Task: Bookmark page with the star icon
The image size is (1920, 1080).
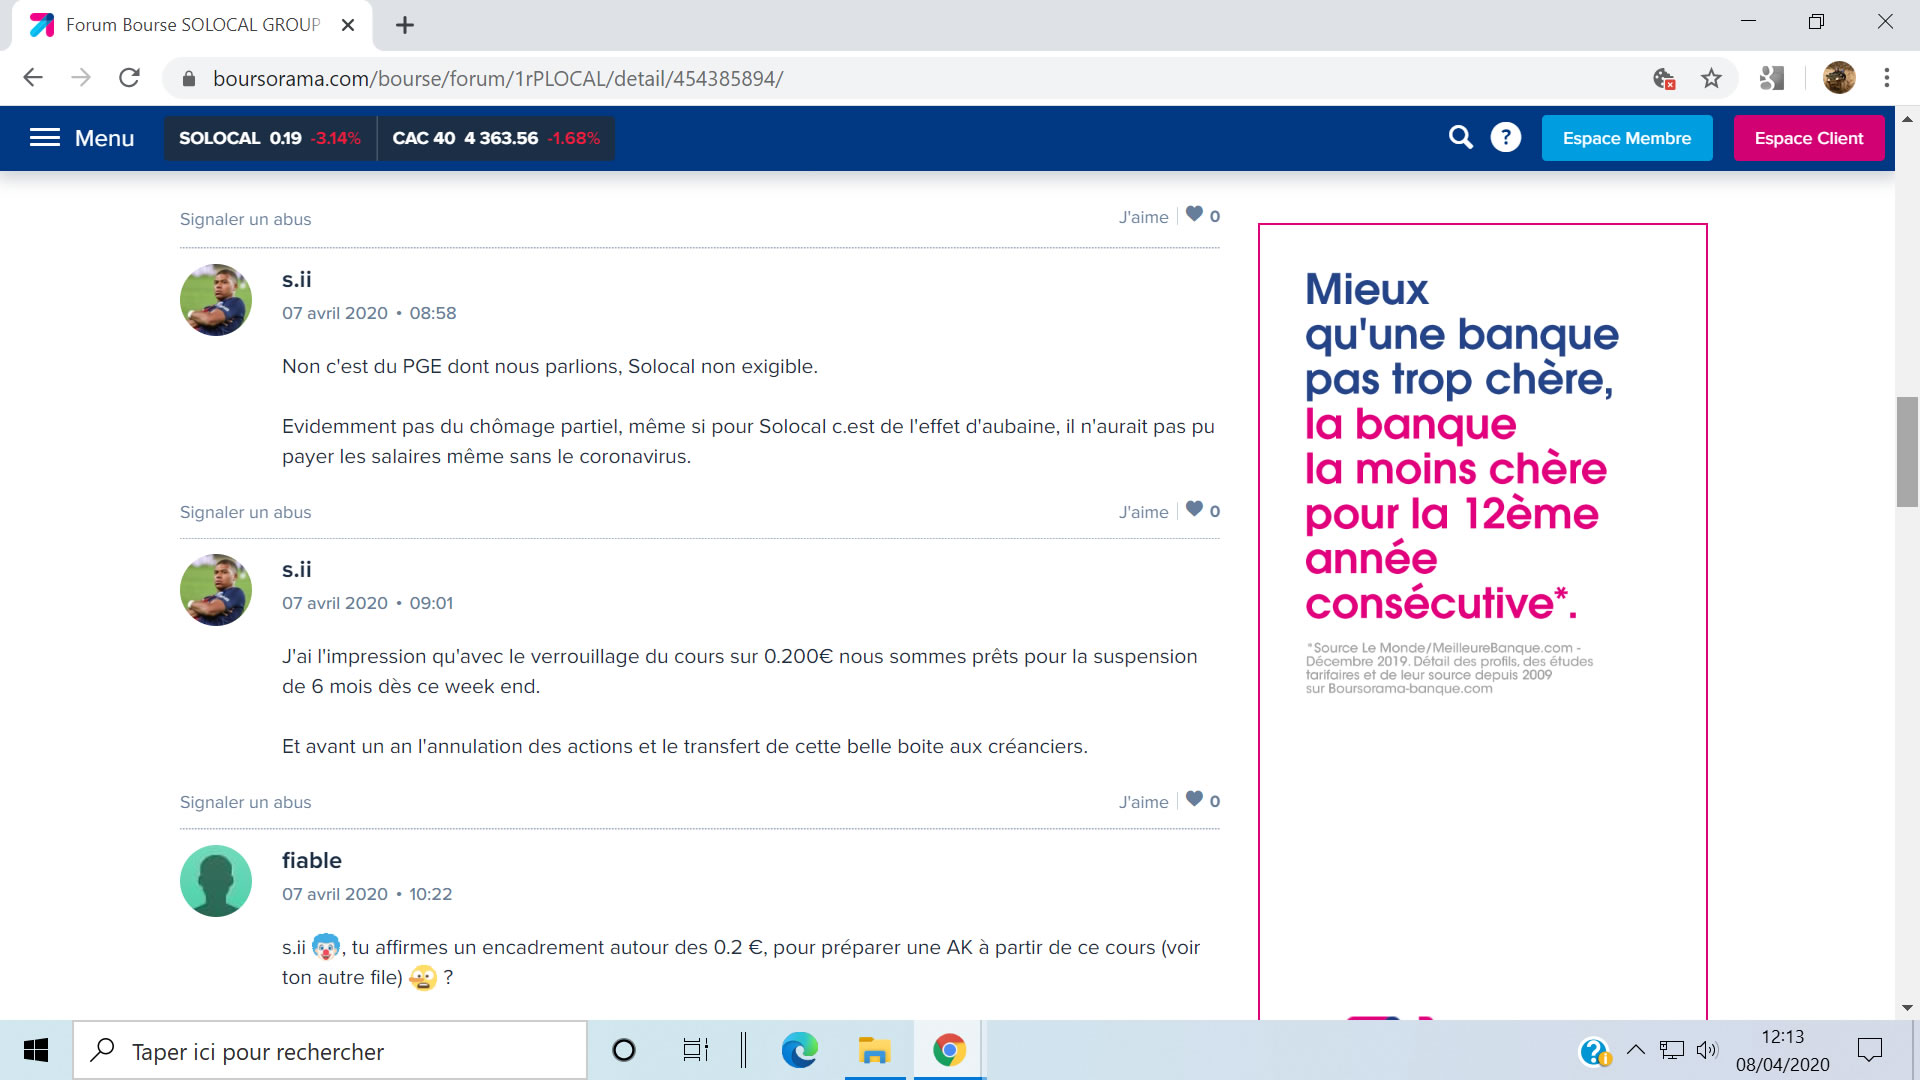Action: (1711, 78)
